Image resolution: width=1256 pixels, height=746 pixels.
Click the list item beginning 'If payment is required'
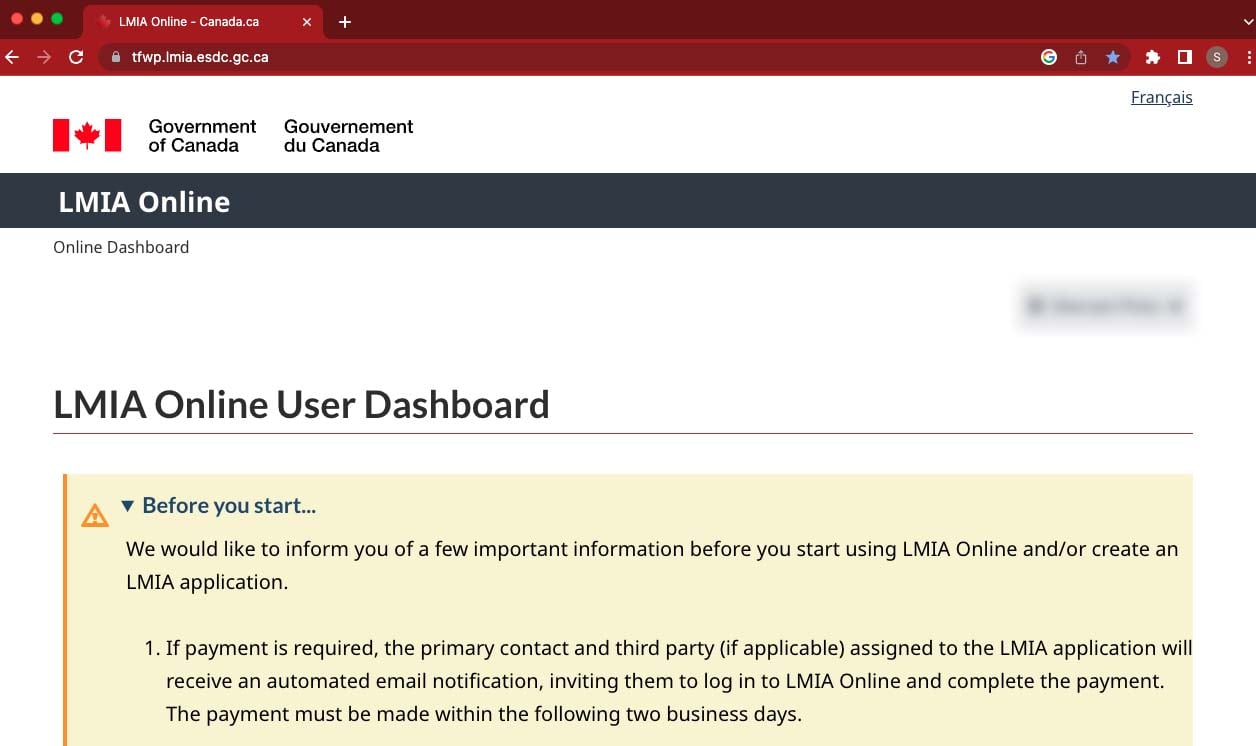(x=679, y=681)
